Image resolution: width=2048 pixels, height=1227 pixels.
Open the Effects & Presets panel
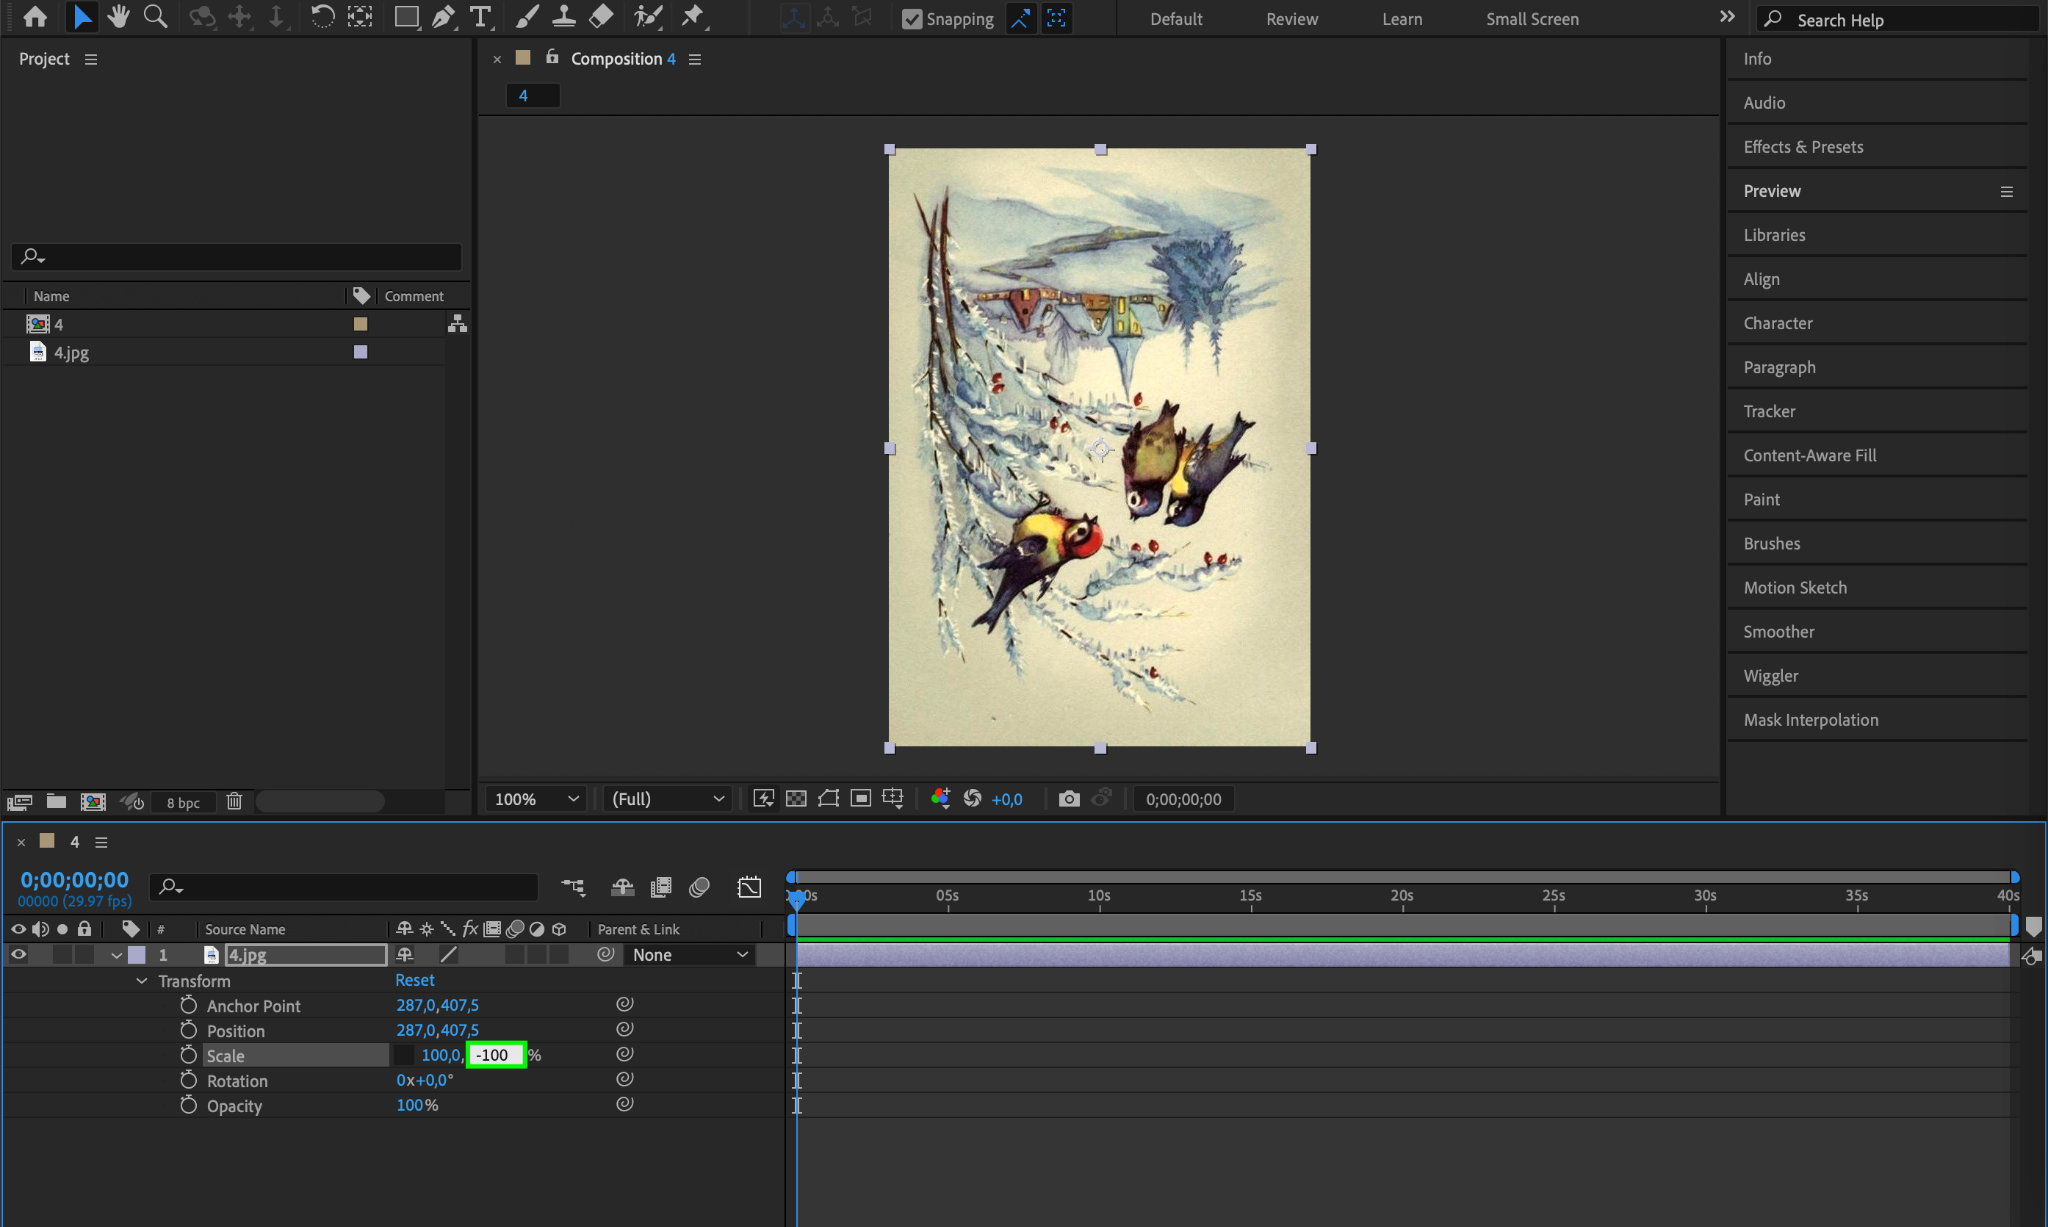[1802, 147]
